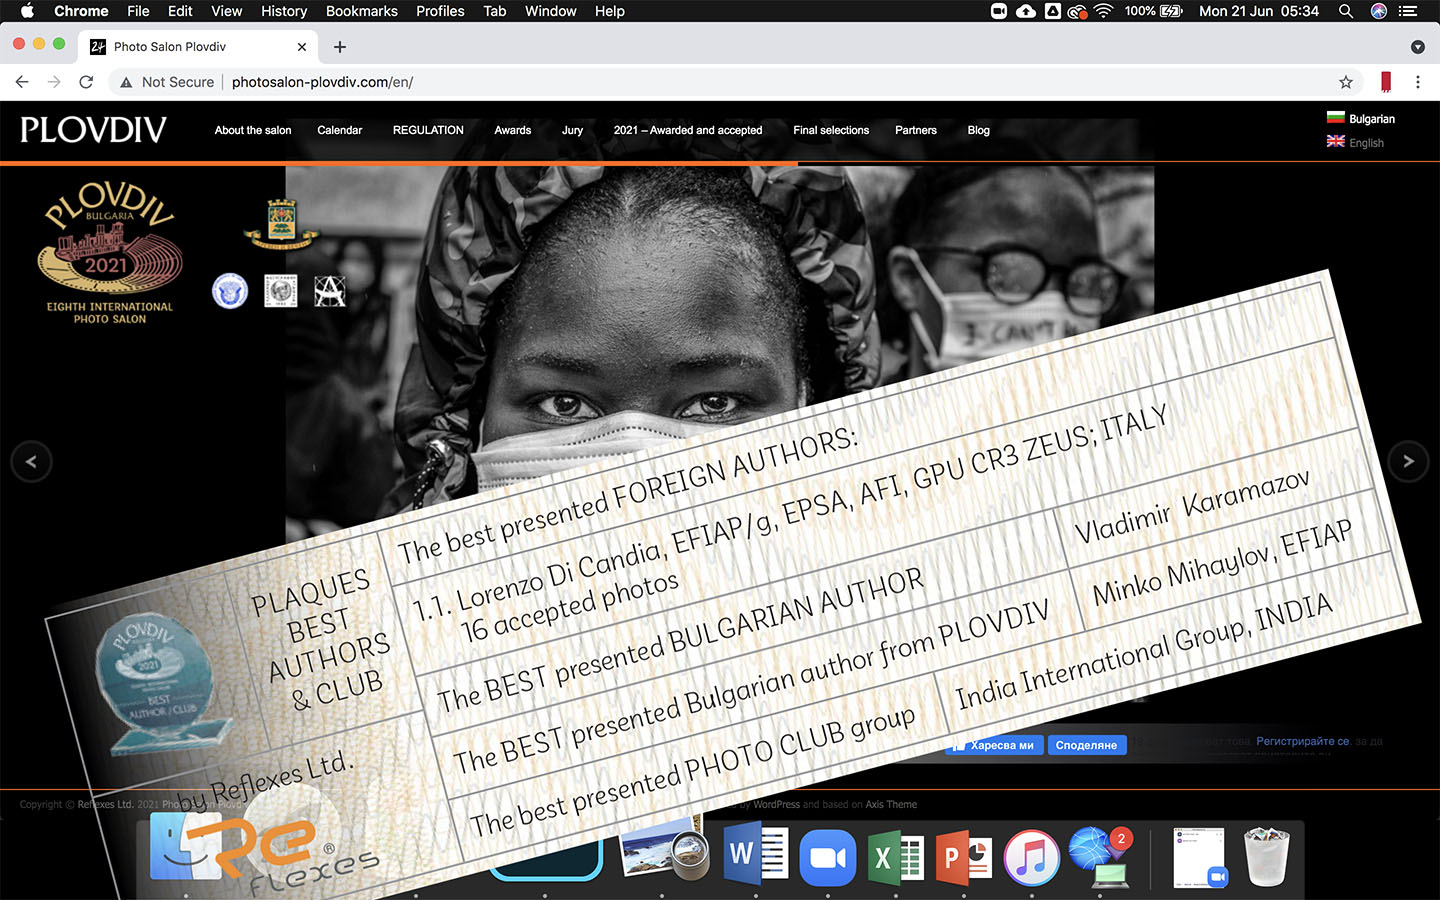Show the previous slide with left arrow
Screen dimensions: 1440x900
click(x=31, y=462)
